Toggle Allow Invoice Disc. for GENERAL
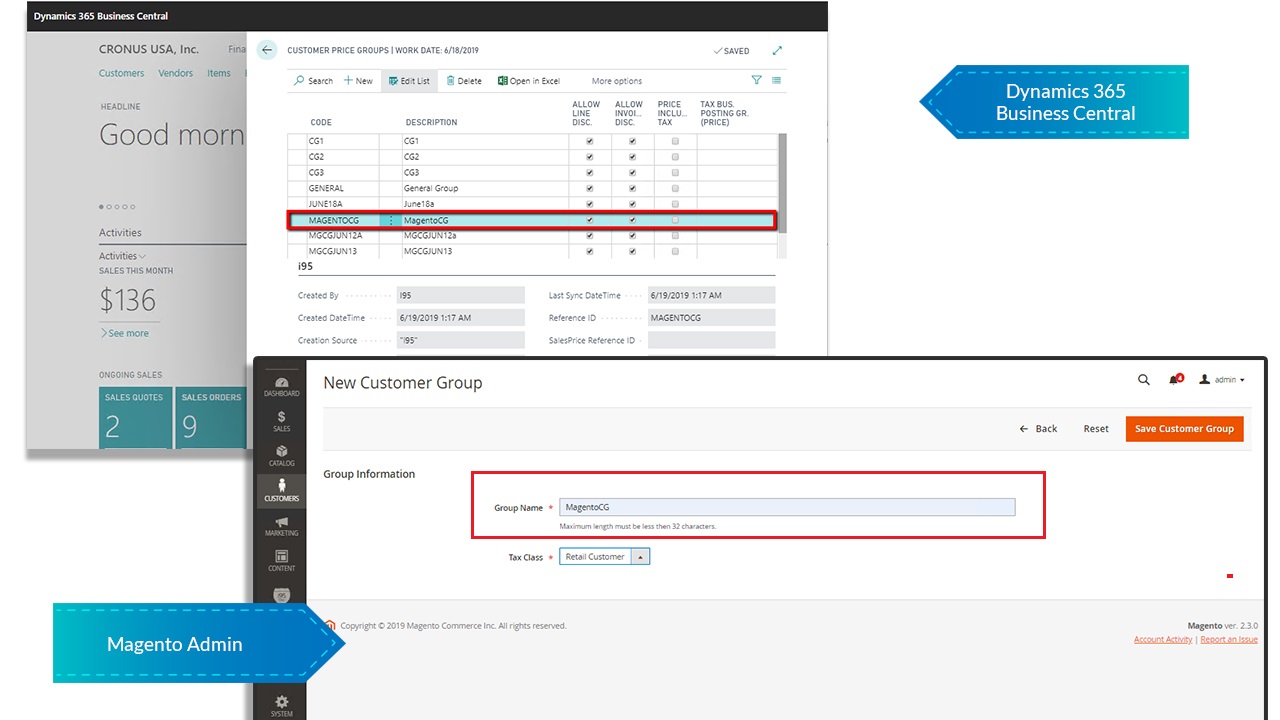The height and width of the screenshot is (720, 1280). [632, 188]
